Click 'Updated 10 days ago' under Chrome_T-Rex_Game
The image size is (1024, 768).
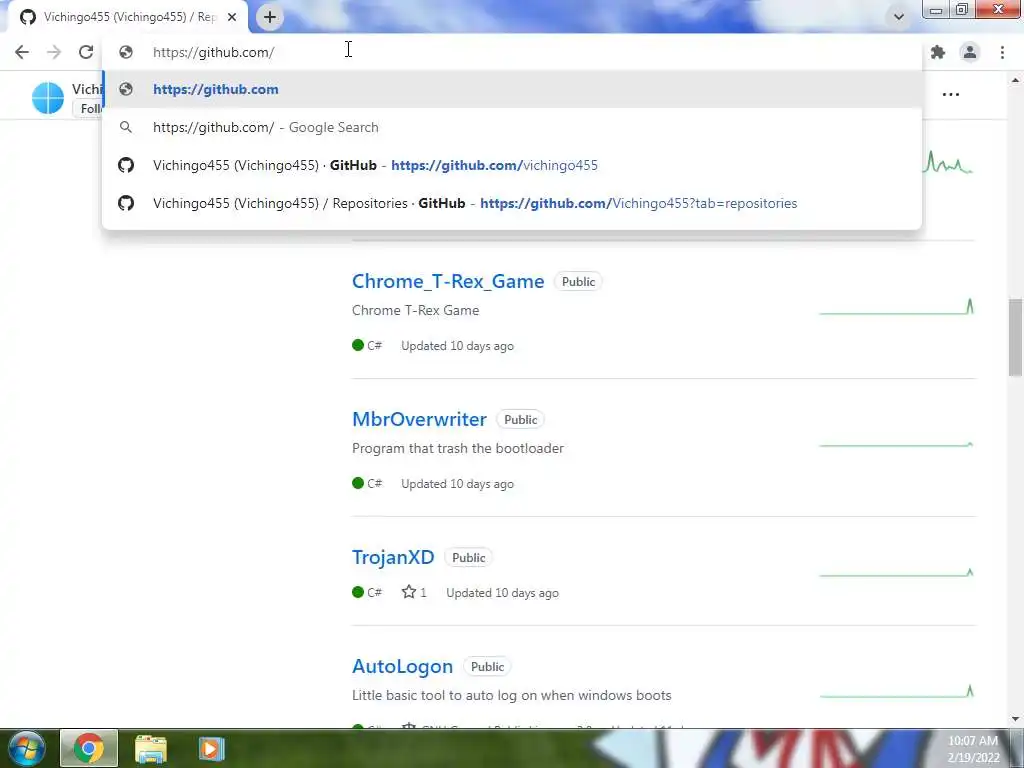click(x=457, y=346)
